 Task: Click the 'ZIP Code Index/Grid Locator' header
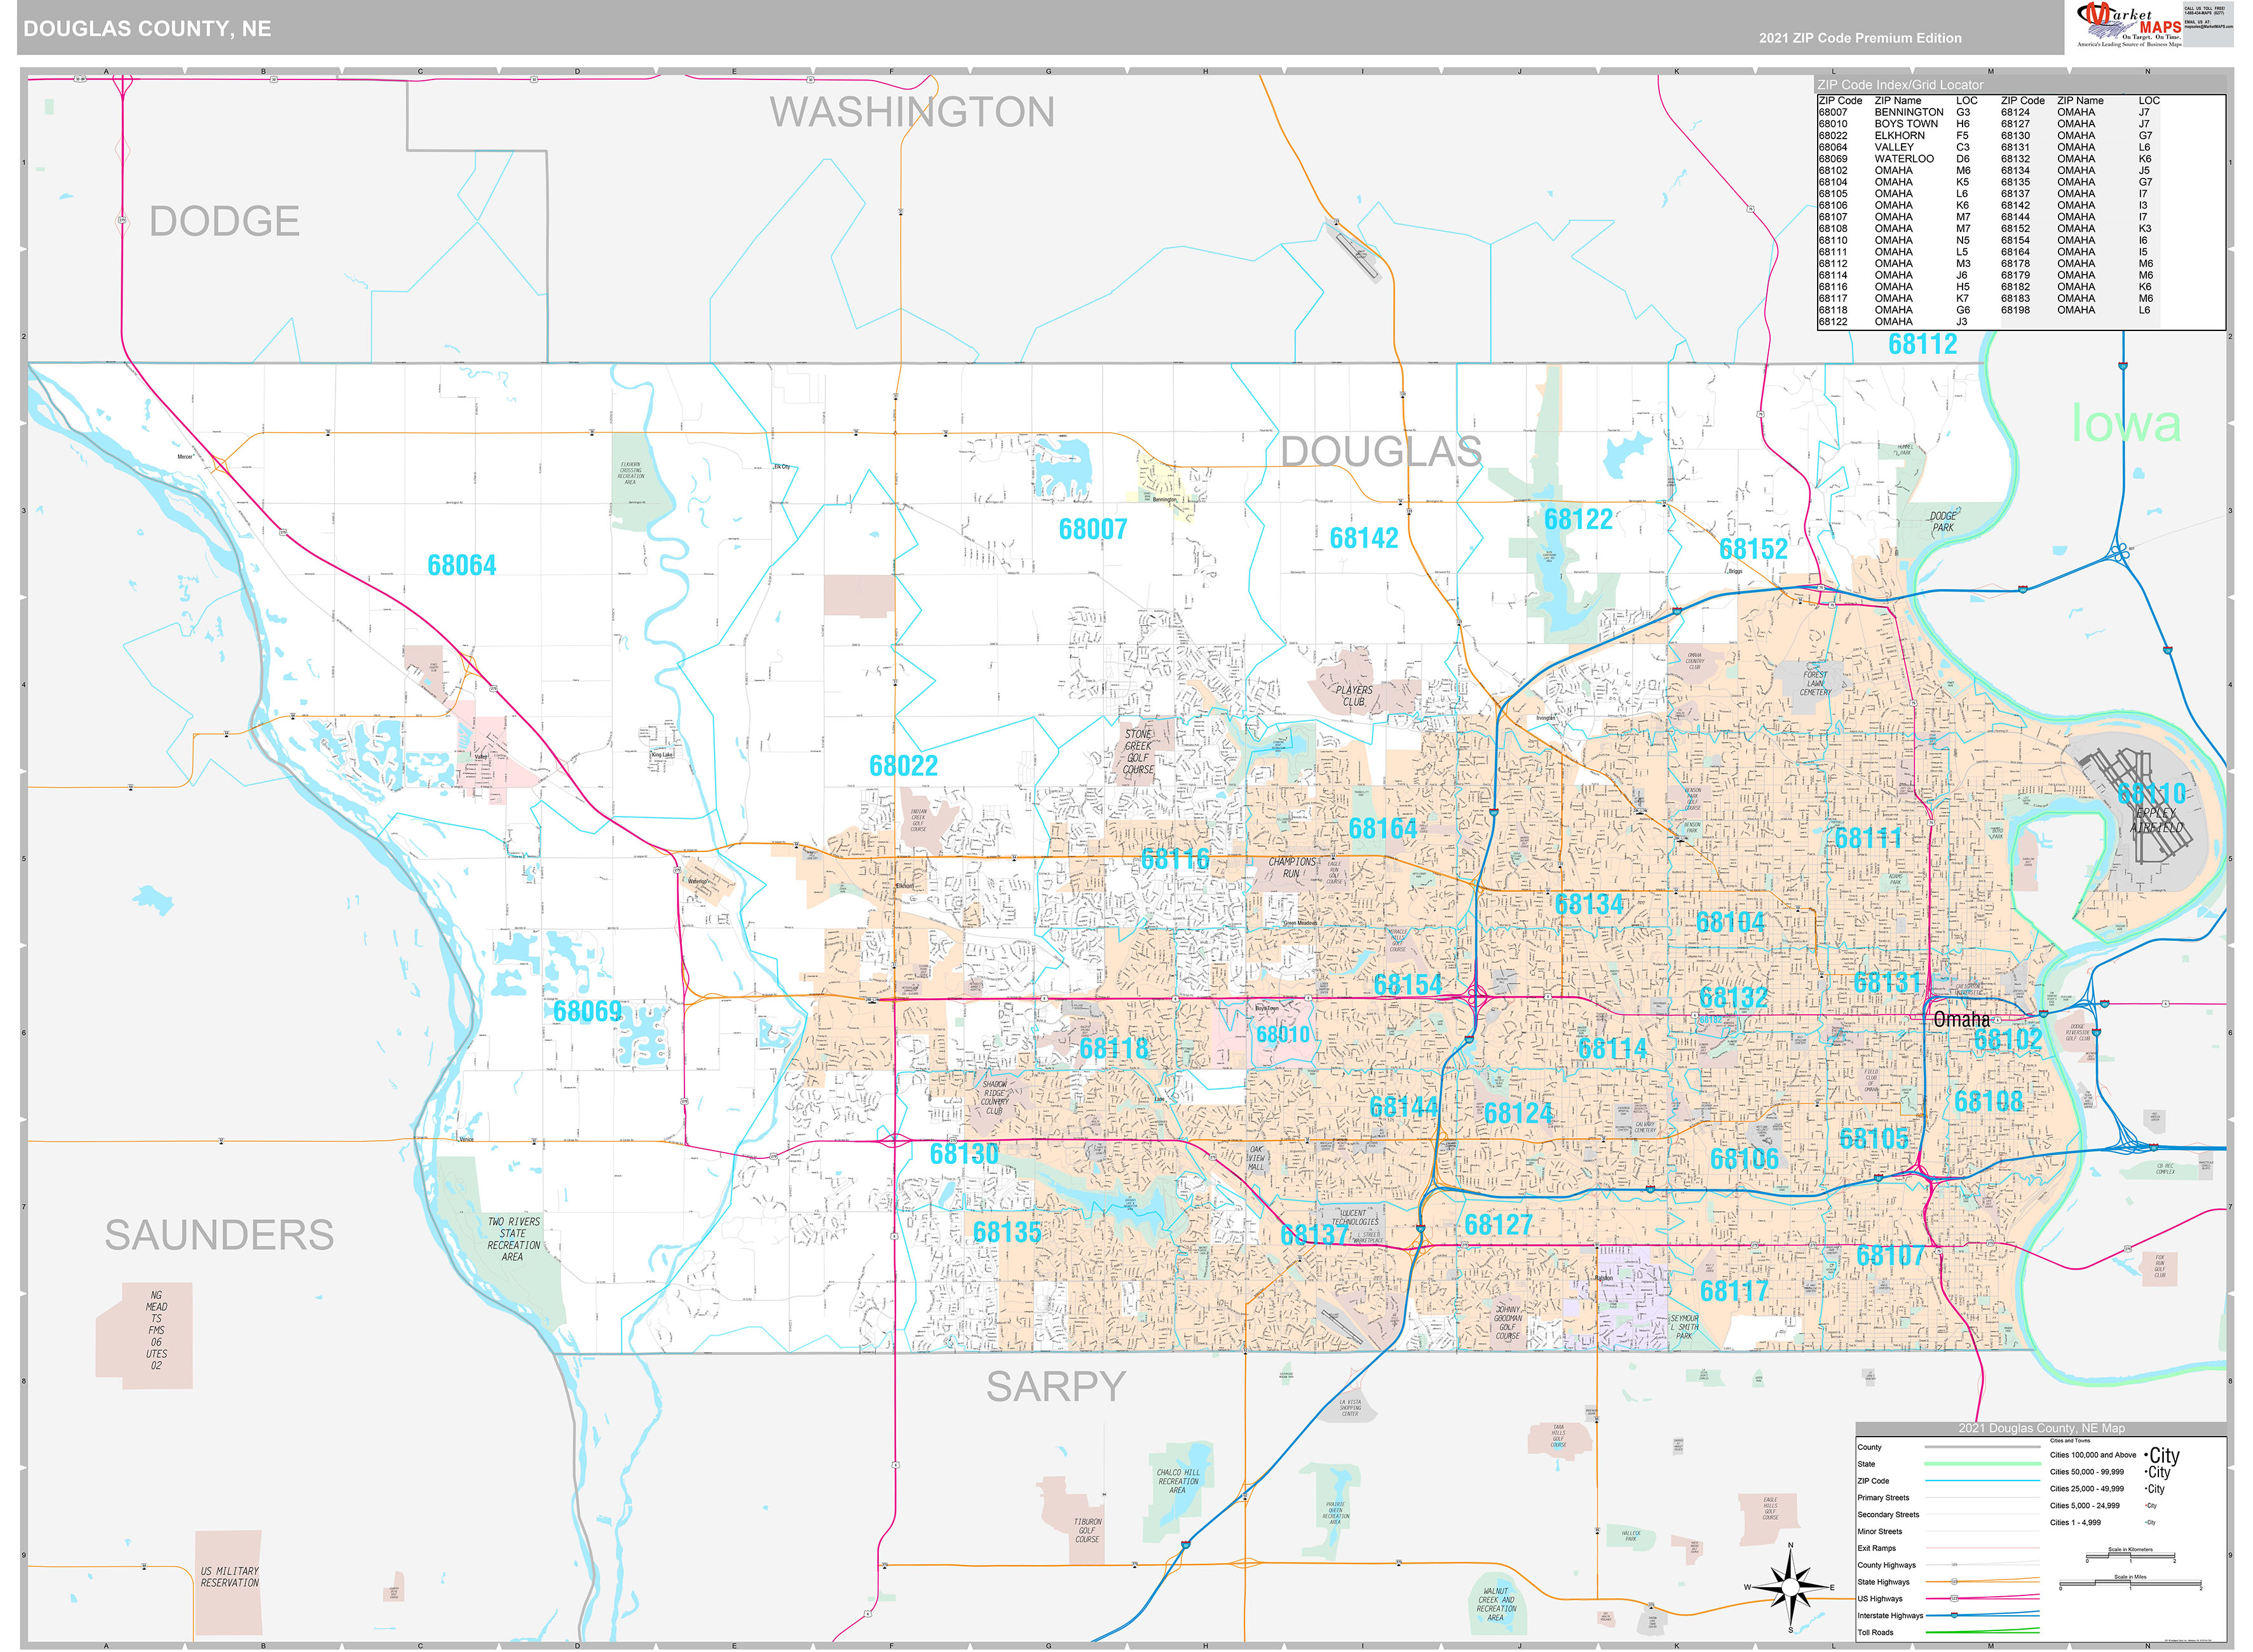click(x=1900, y=85)
